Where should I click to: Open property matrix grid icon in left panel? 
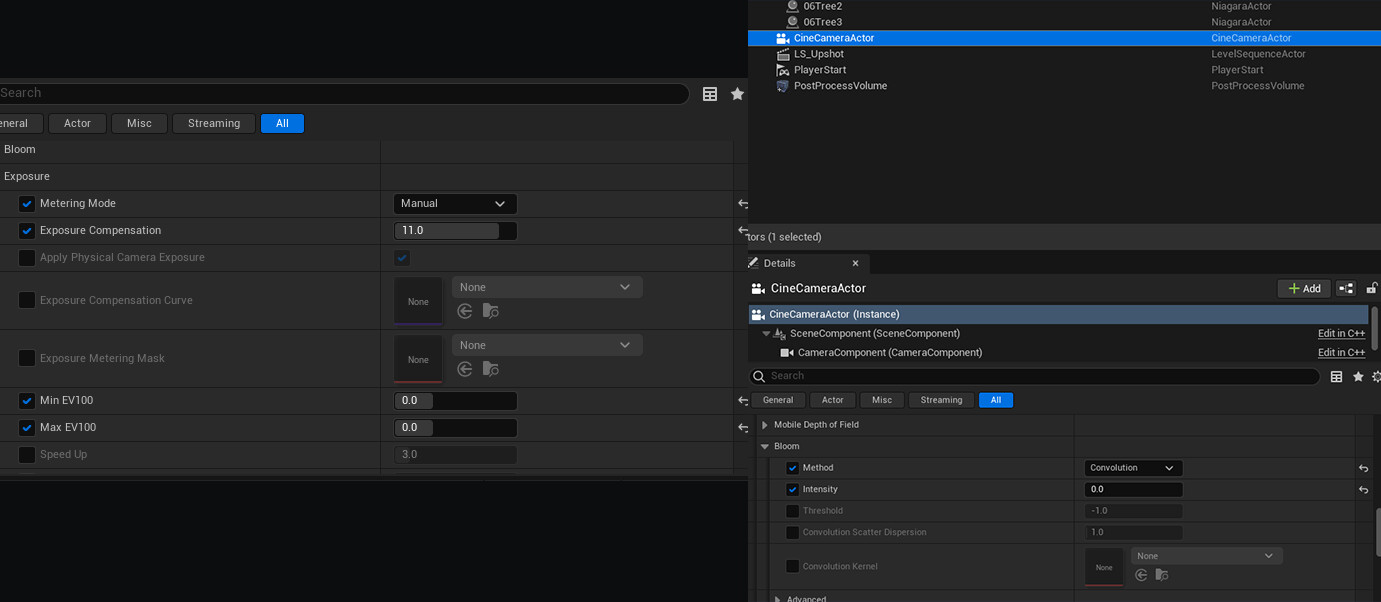coord(710,94)
